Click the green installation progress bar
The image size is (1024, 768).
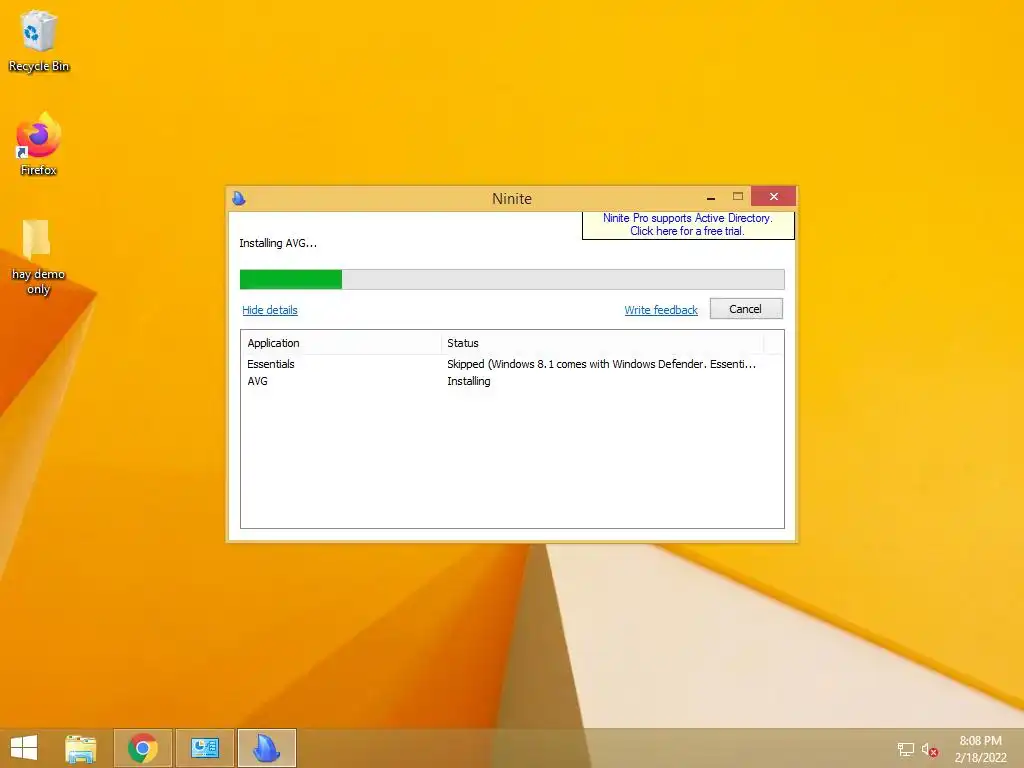(512, 279)
